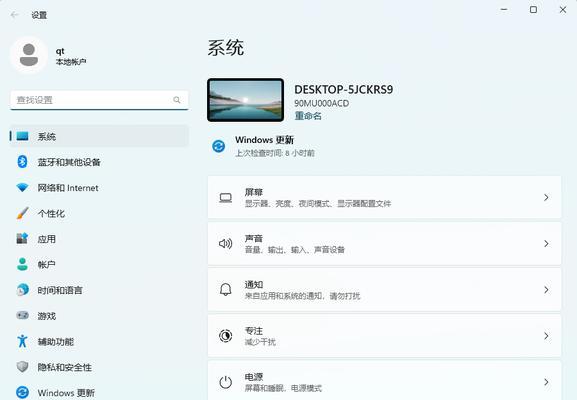Click the 个性化 paintbrush icon

click(22, 213)
